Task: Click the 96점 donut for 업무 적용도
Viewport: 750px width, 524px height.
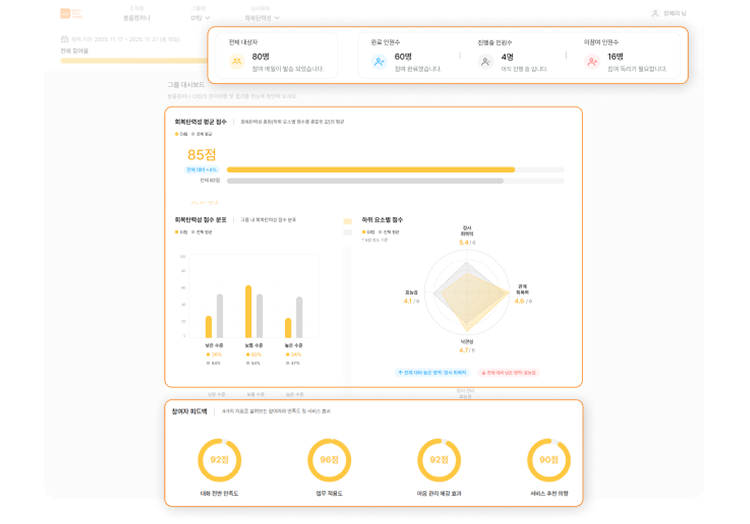Action: click(329, 460)
